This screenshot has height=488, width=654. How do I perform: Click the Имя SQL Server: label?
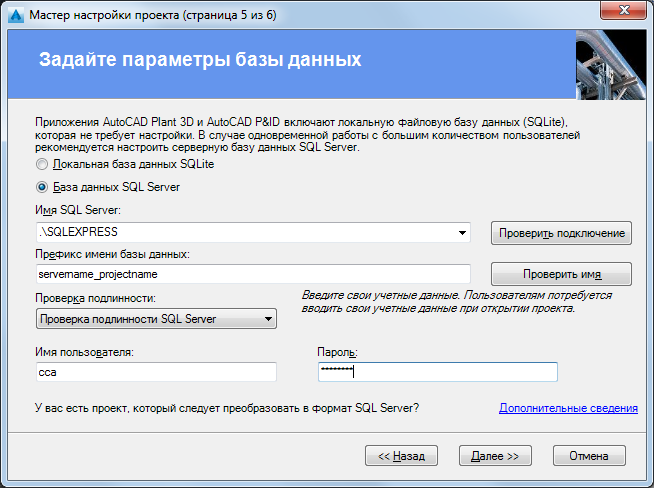(x=78, y=210)
